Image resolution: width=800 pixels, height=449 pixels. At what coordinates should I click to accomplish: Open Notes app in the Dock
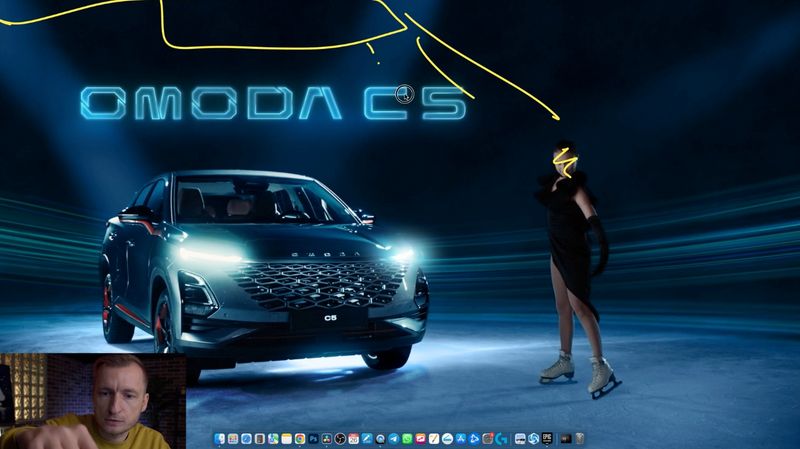tap(287, 439)
